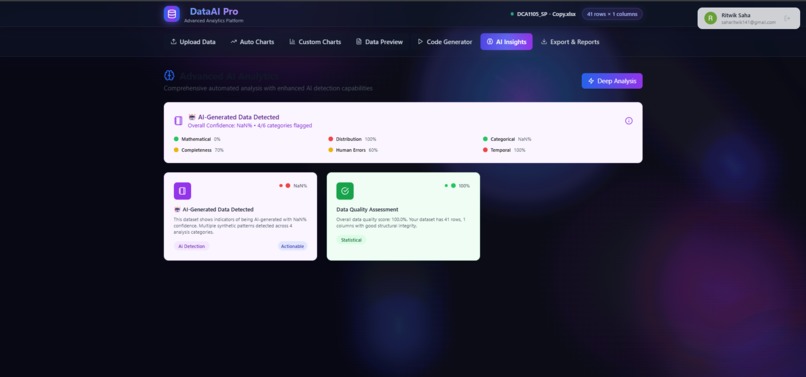Click the green dot indicator beside 100% on card
Image resolution: width=806 pixels, height=377 pixels.
pos(453,186)
